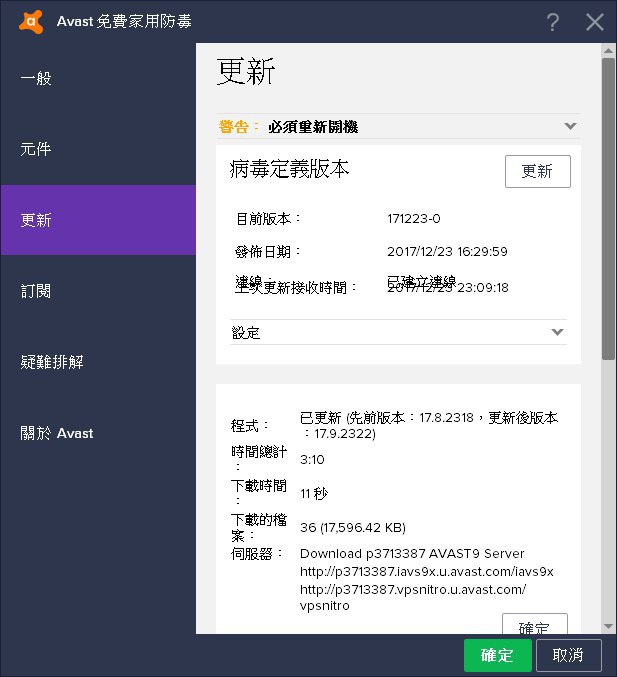
Task: Go to the 訂閱 section
Action: (36, 291)
